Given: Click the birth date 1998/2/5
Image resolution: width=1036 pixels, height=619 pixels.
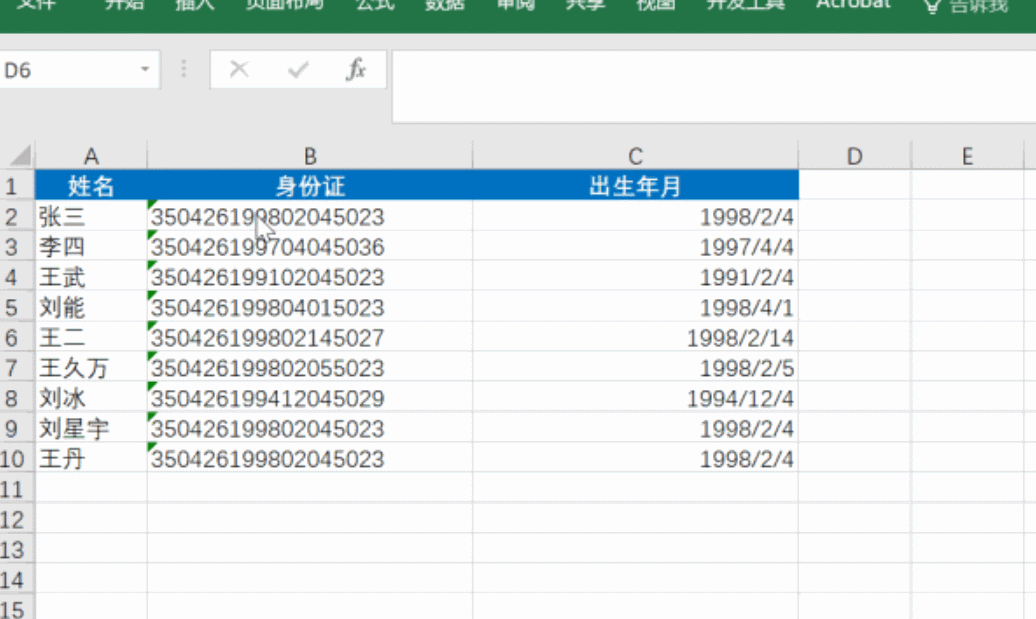Looking at the screenshot, I should (747, 368).
